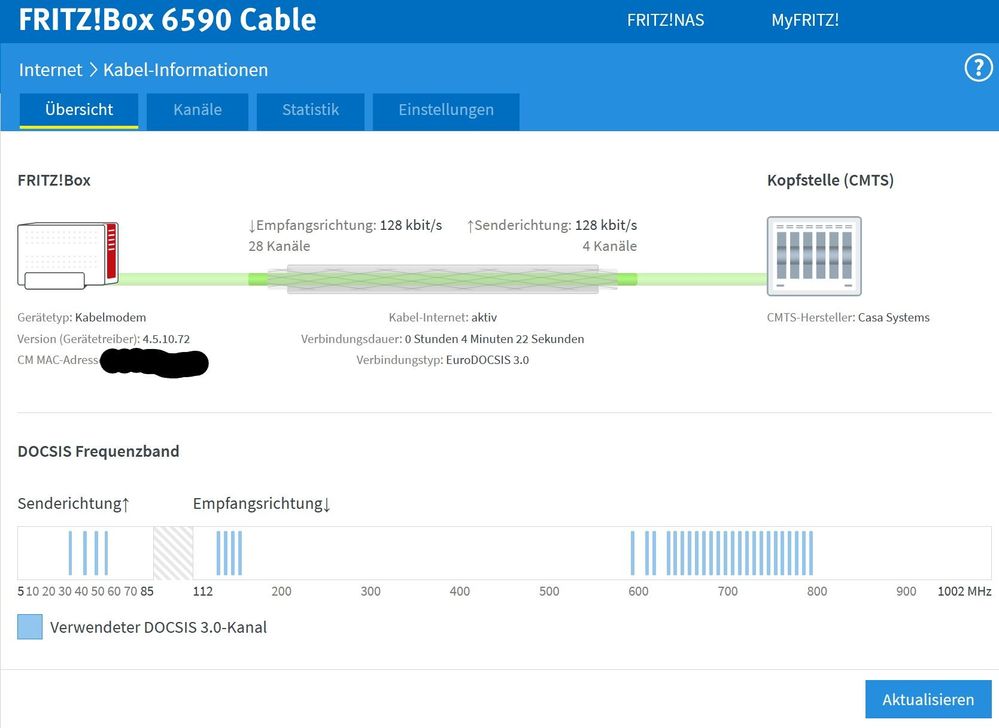Viewport: 999px width, 728px height.
Task: Click 'CMTS-Hersteller: Casa Systems' text
Action: (x=848, y=317)
